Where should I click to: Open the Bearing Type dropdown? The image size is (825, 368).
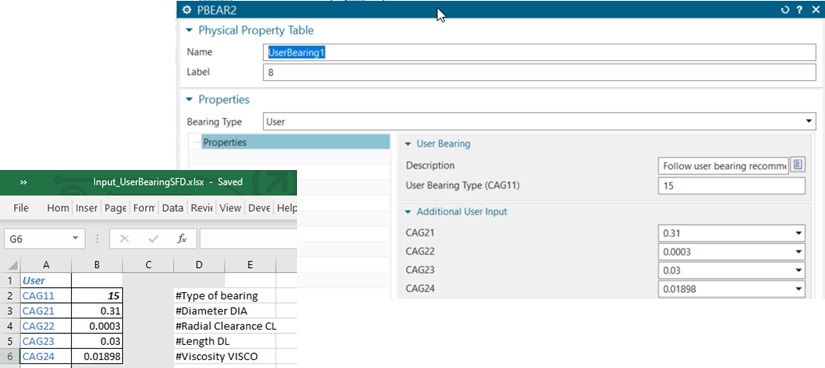coord(809,122)
